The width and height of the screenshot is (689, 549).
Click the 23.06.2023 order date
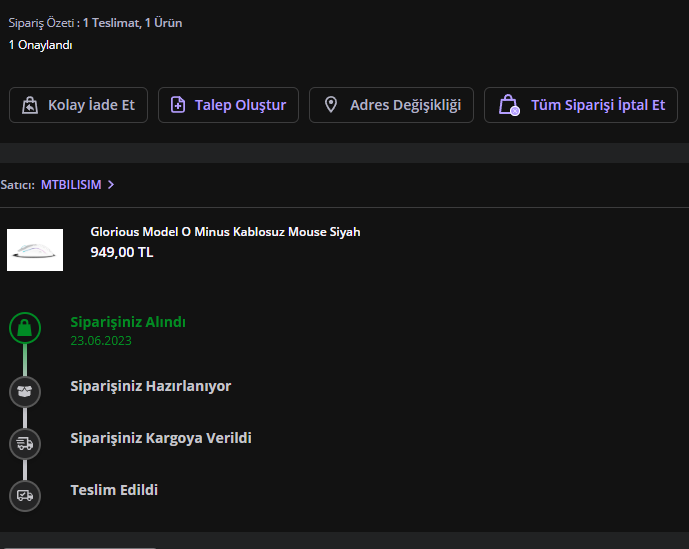[x=101, y=341]
